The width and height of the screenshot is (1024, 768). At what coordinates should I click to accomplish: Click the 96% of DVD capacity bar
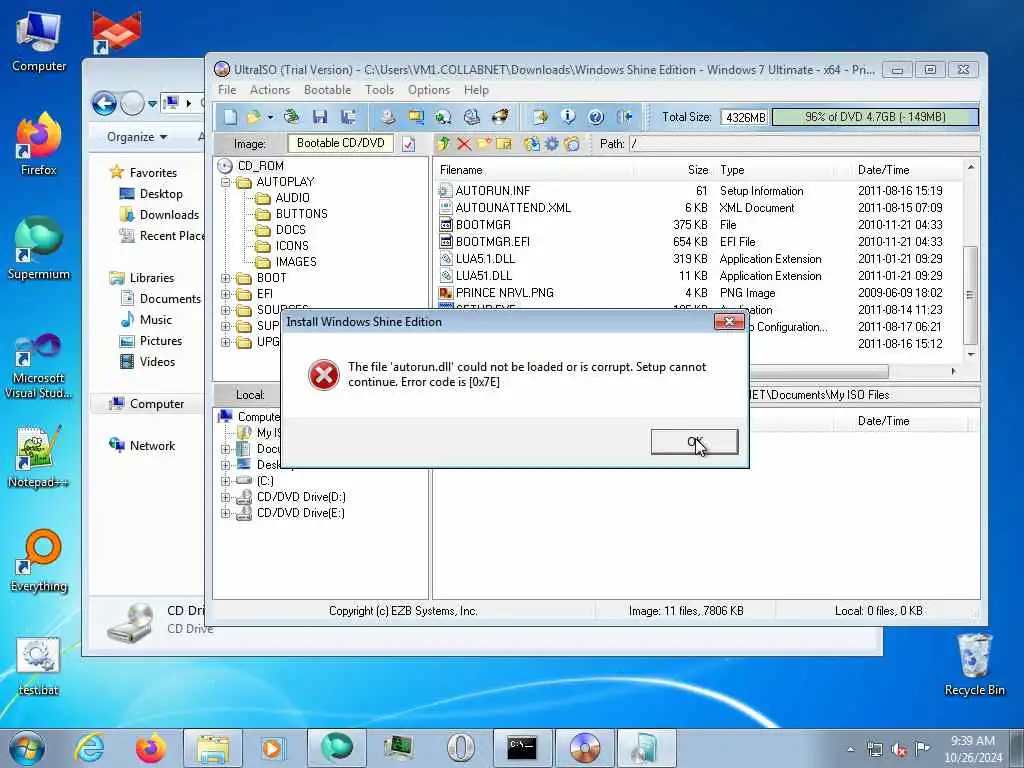click(x=875, y=117)
